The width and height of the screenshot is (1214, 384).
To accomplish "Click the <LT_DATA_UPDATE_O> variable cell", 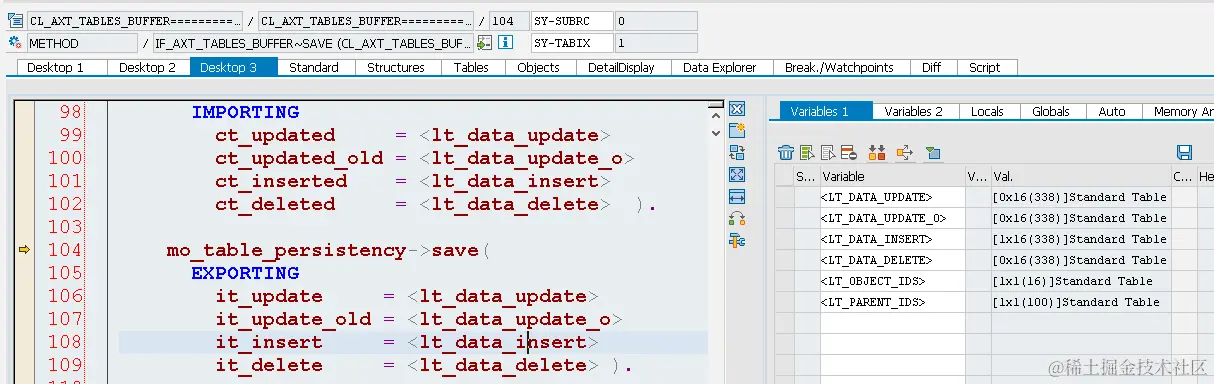I will coord(892,218).
